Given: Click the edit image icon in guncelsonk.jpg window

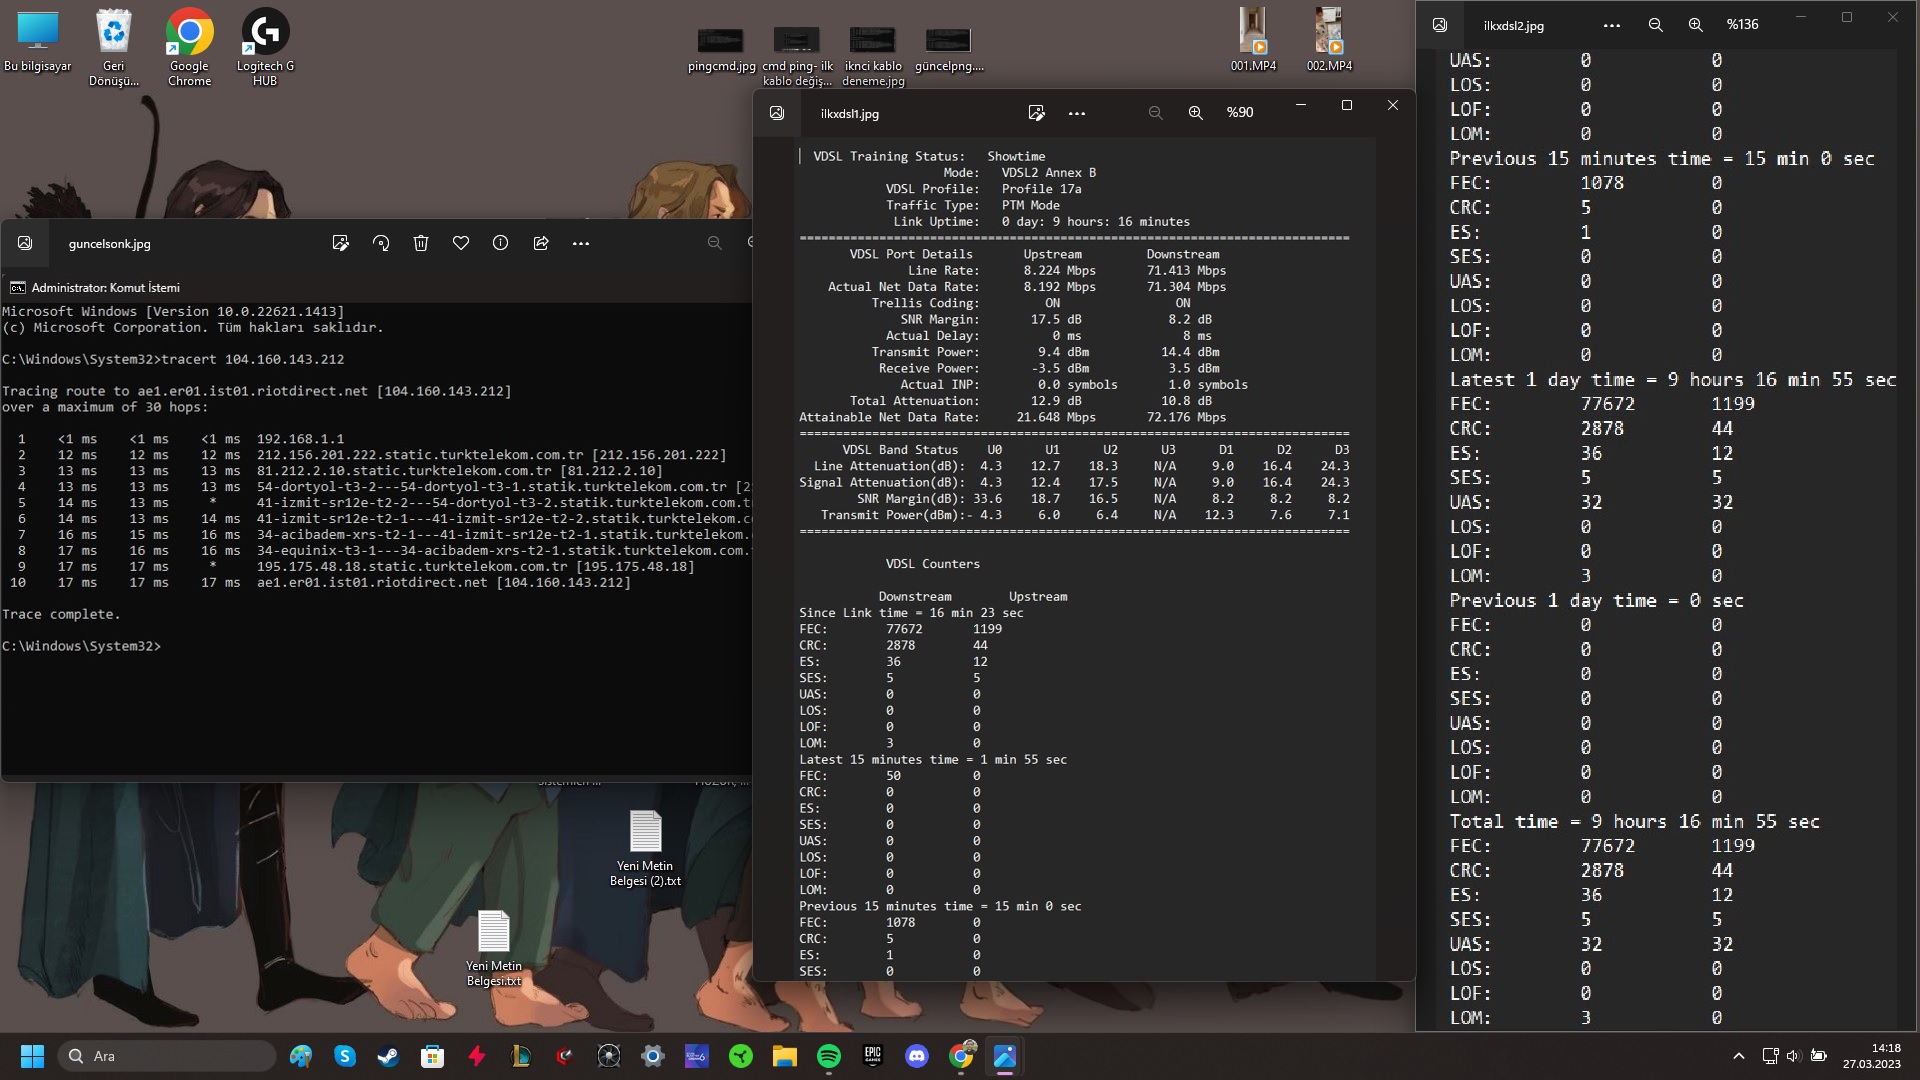Looking at the screenshot, I should coord(341,243).
